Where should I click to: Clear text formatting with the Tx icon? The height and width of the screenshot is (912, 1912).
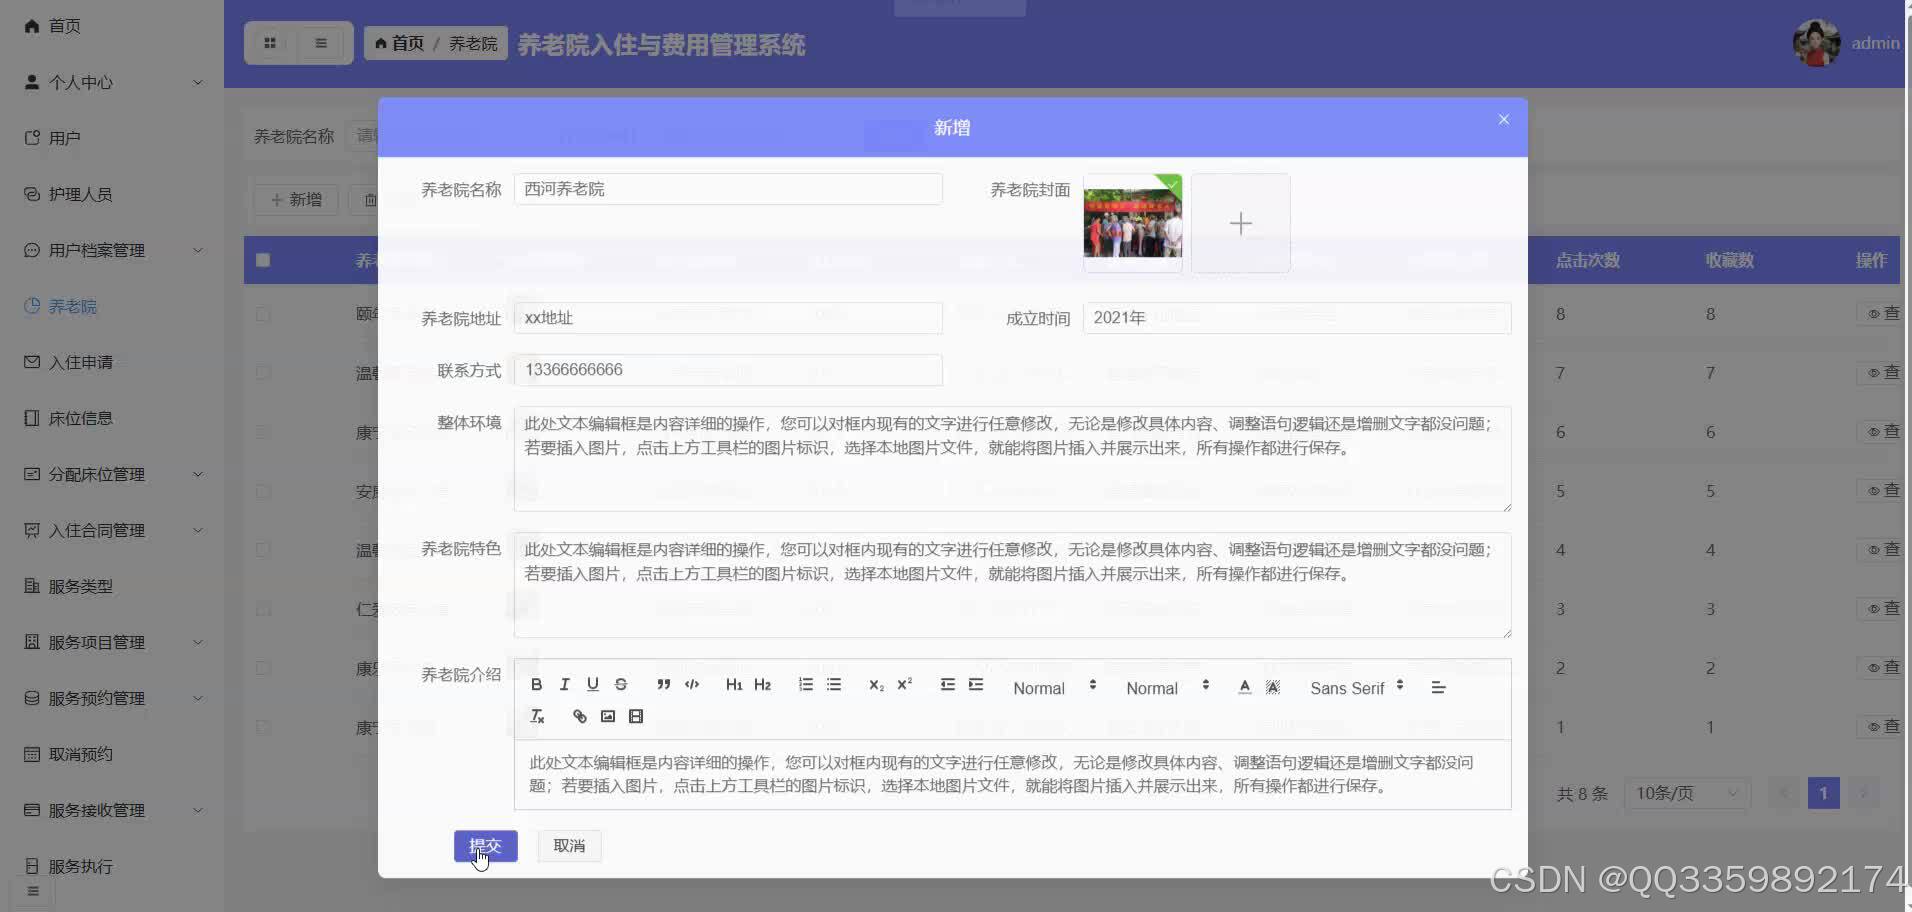point(537,716)
